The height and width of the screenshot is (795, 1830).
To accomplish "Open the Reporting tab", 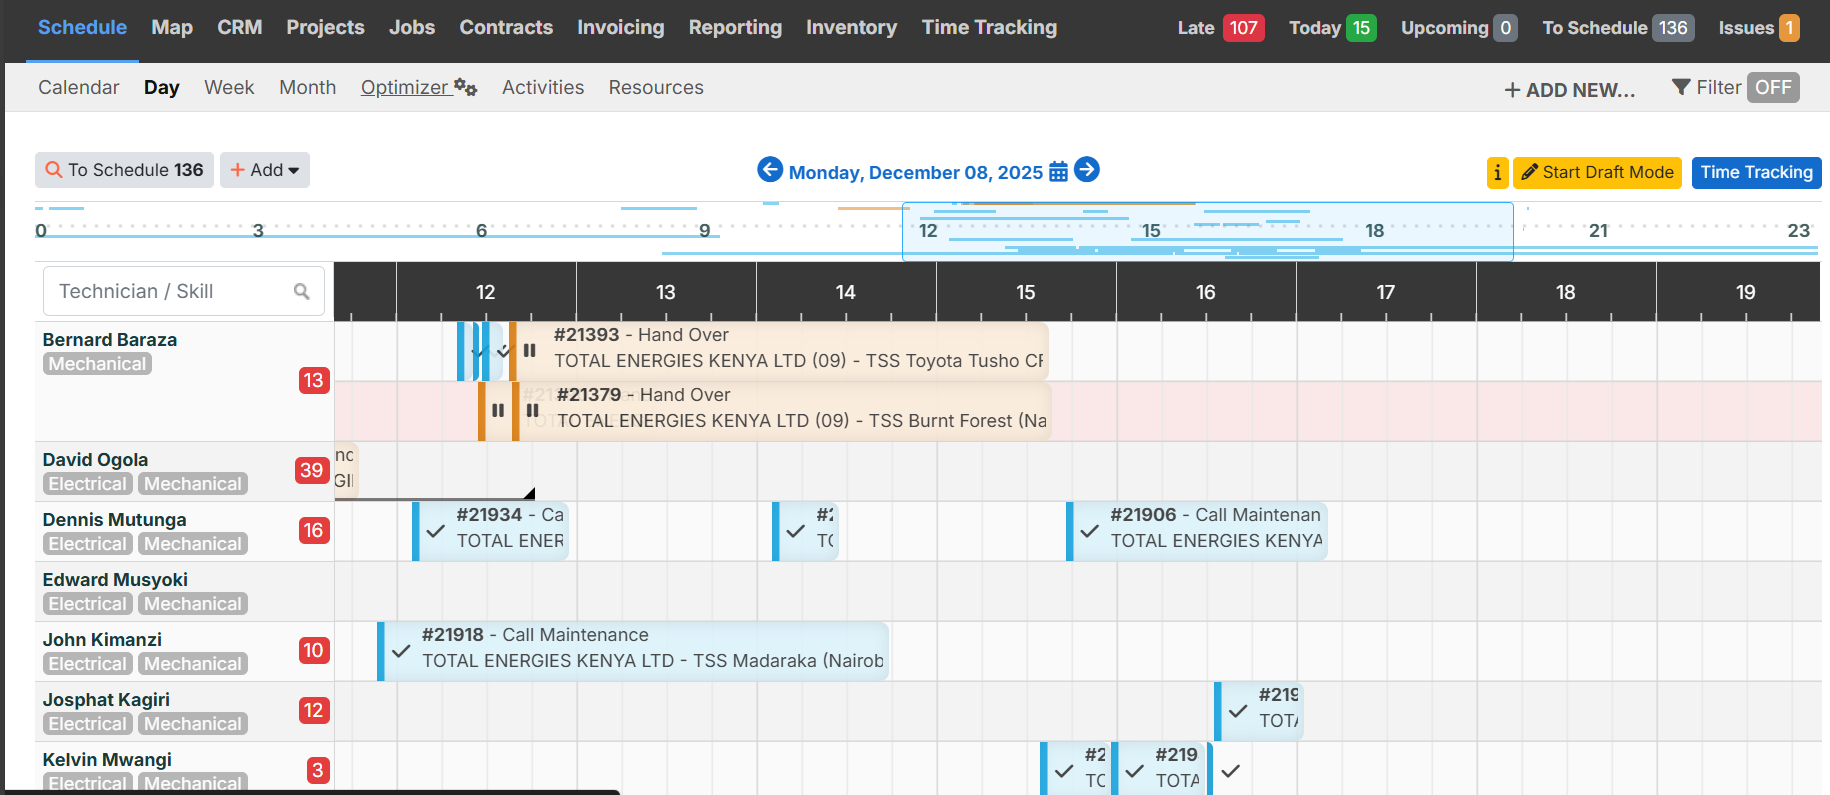I will tap(735, 27).
